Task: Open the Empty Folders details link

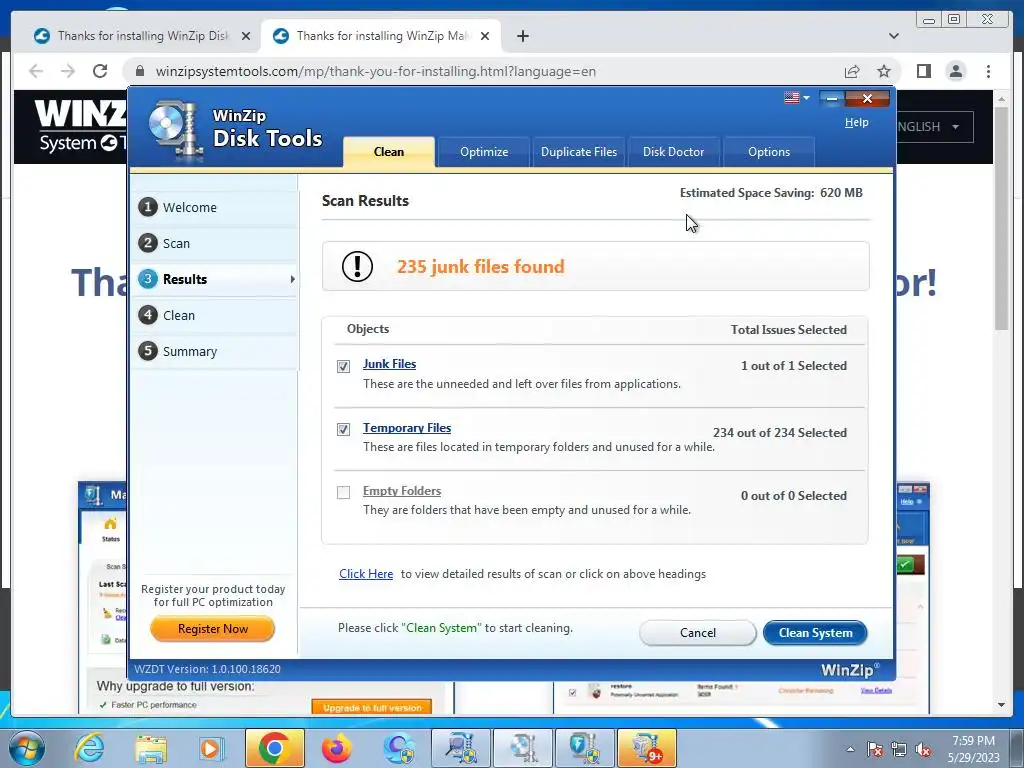Action: (x=402, y=491)
